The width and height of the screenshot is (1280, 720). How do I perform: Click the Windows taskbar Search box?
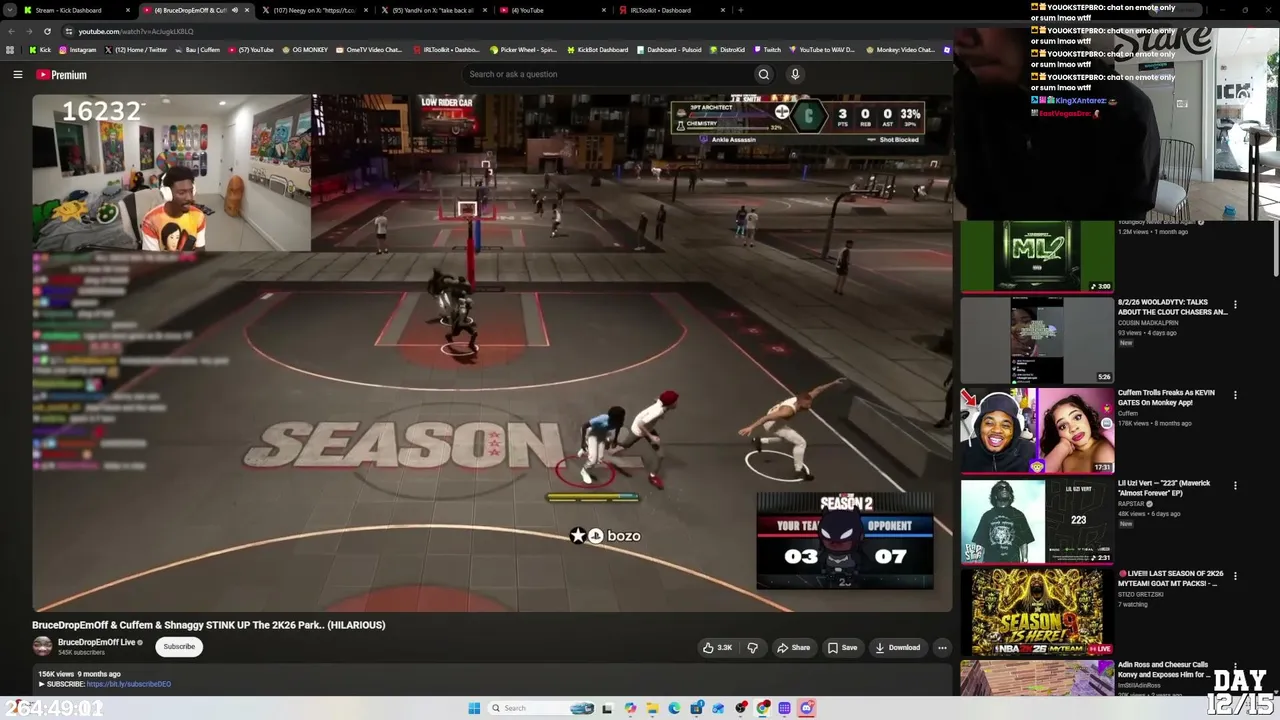point(540,708)
